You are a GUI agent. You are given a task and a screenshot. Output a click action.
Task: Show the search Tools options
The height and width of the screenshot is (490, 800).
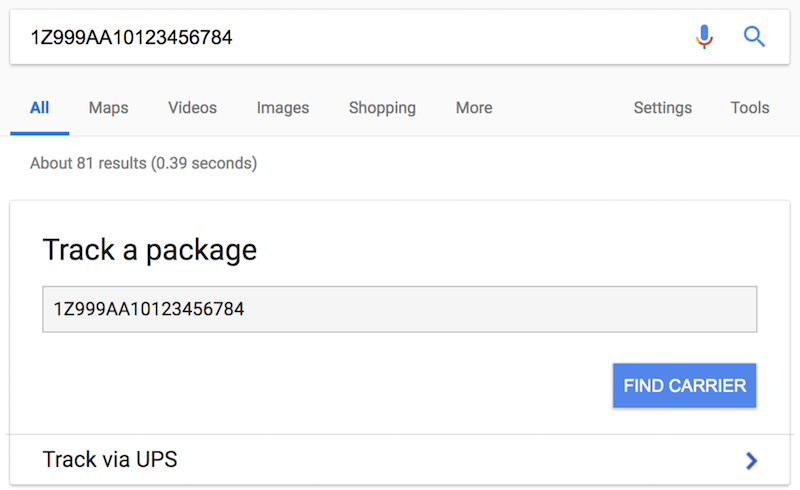(750, 108)
